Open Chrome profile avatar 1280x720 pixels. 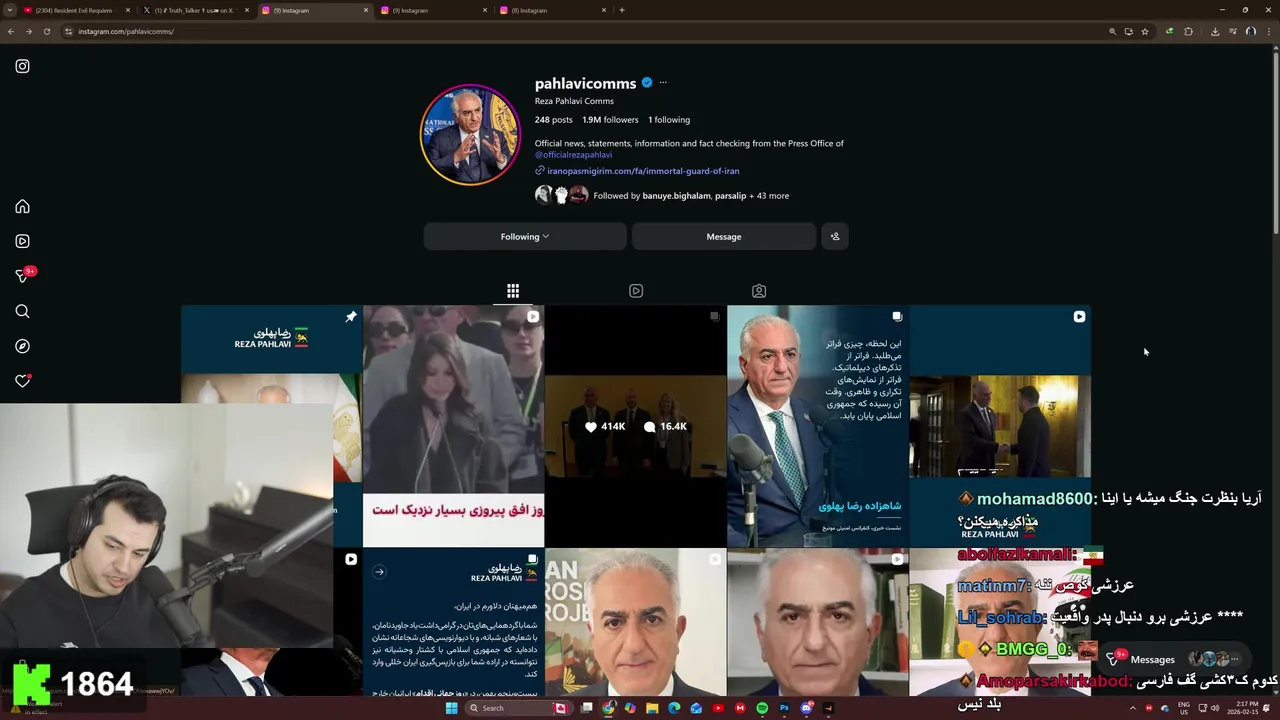click(x=1251, y=31)
